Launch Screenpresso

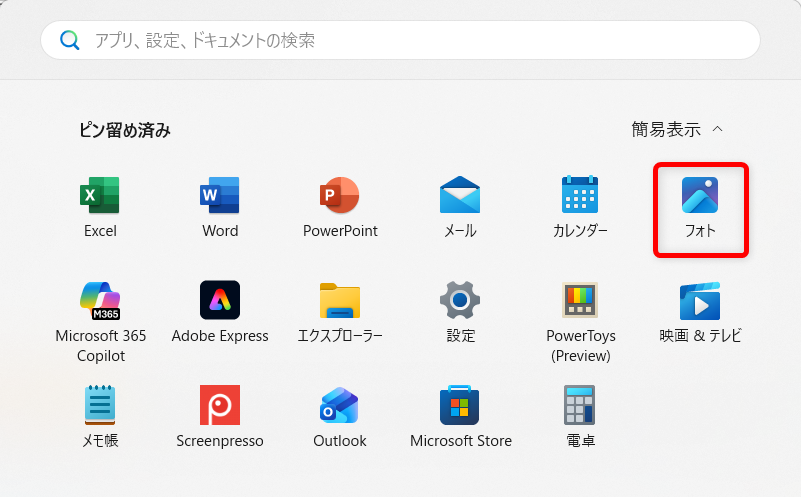point(220,417)
